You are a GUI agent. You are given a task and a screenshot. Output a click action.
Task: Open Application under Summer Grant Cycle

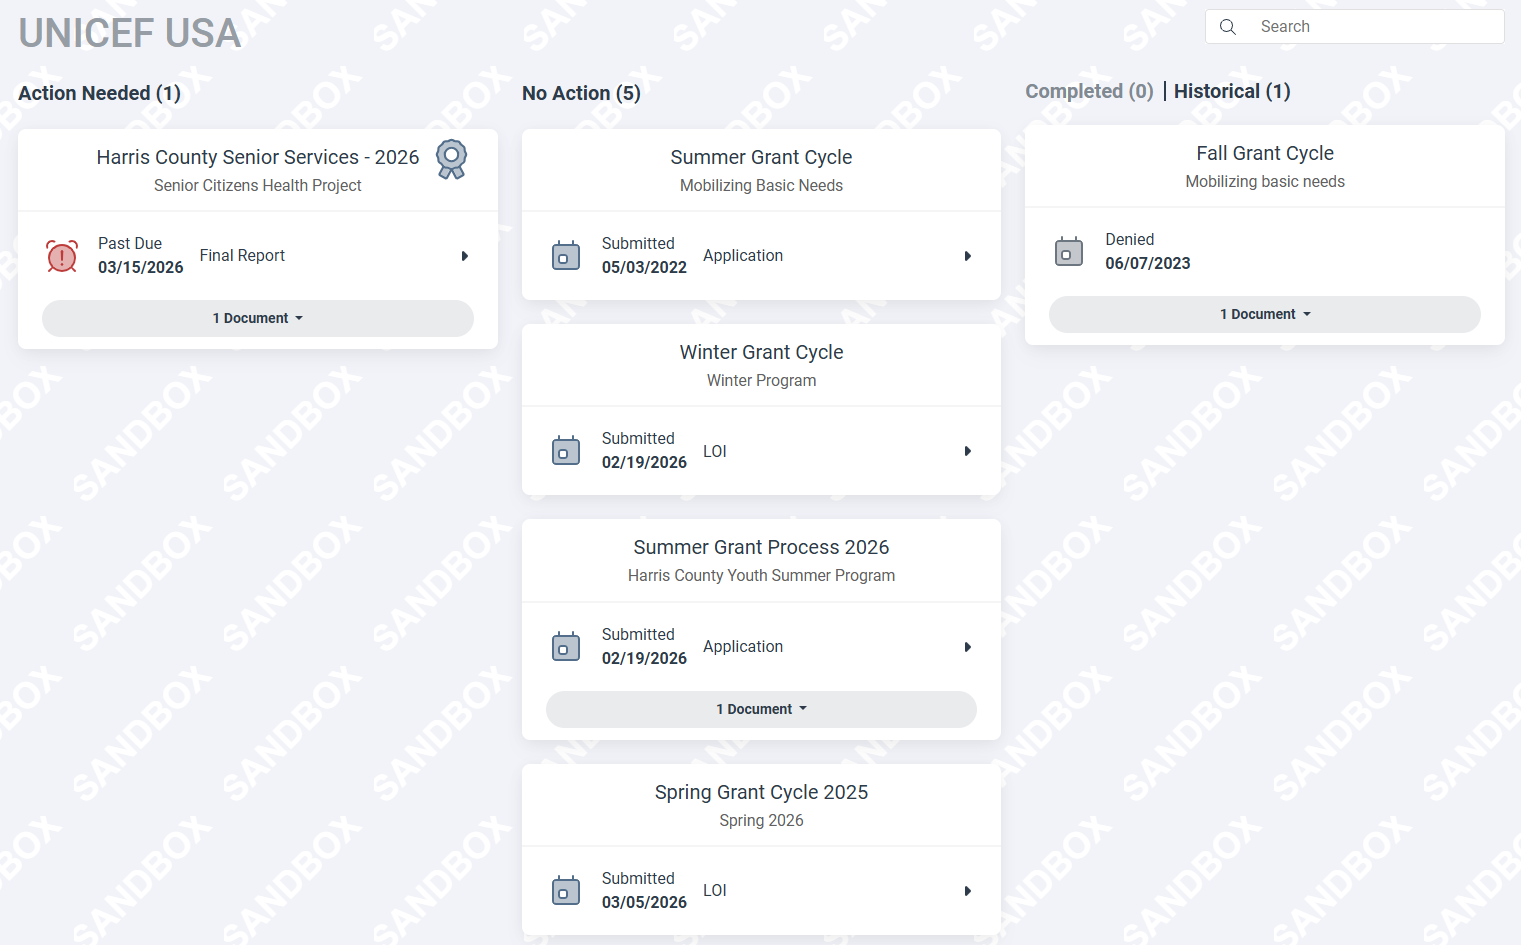743,256
